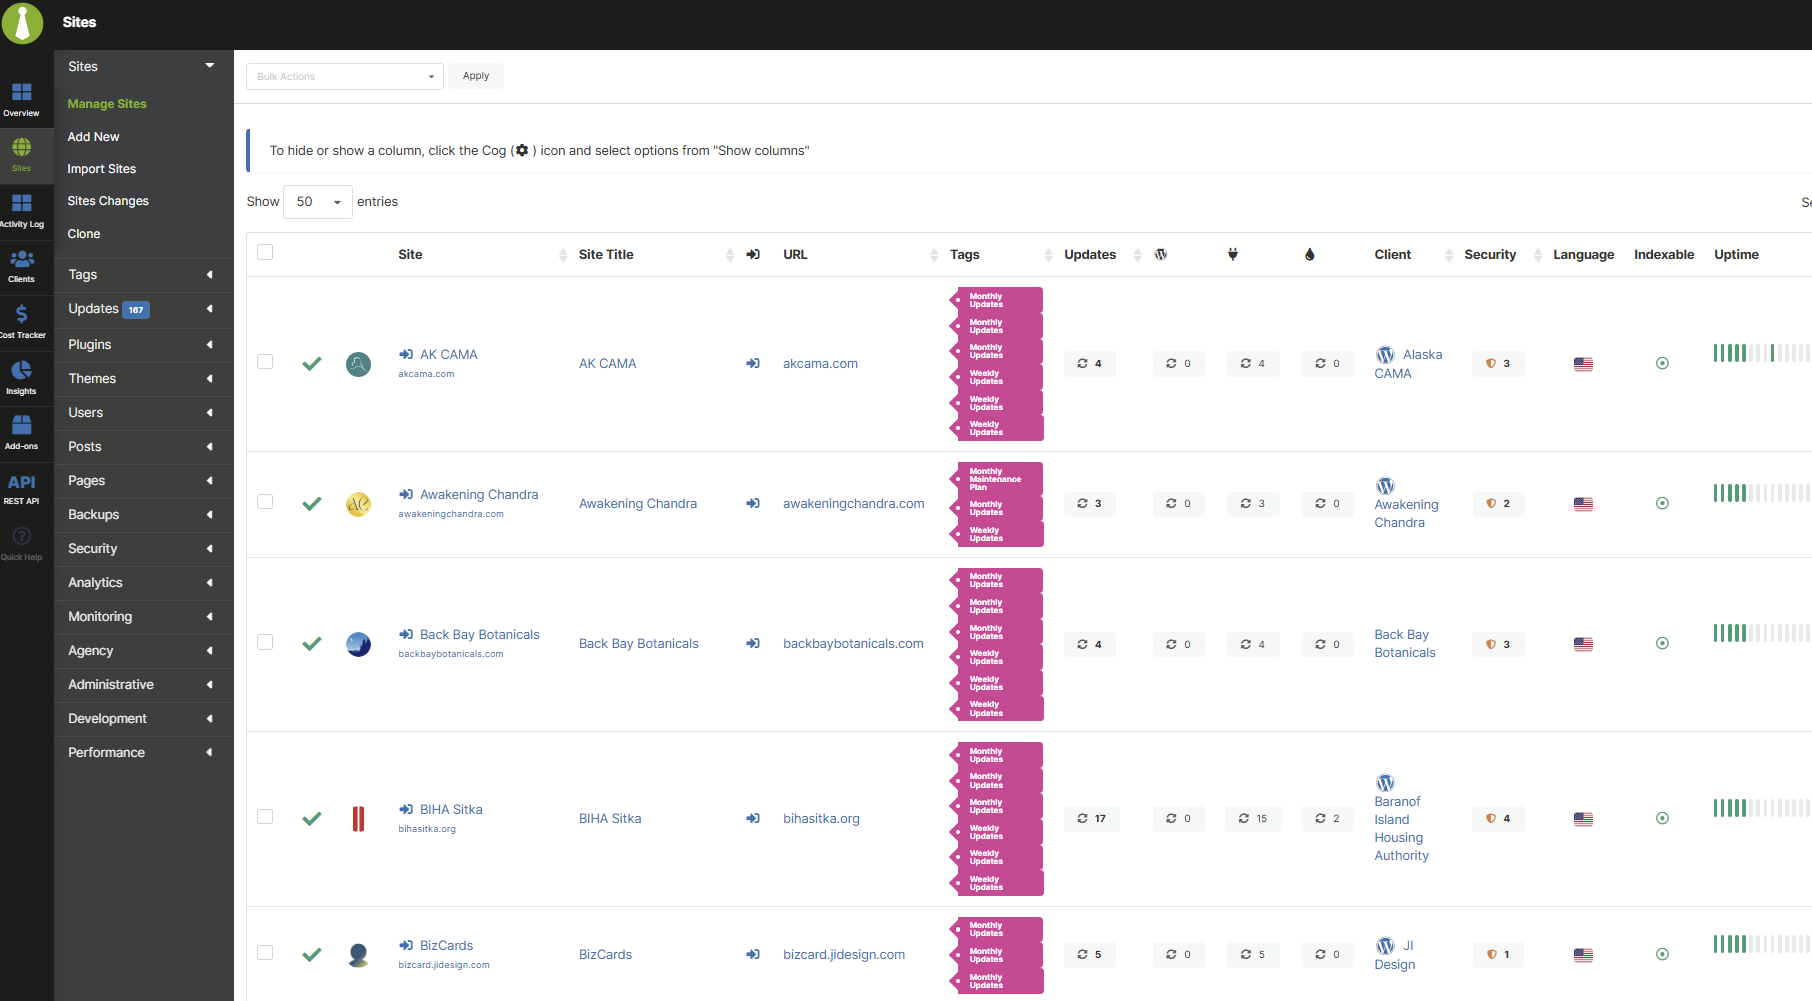Open Import Sites from the submenu
The width and height of the screenshot is (1812, 1001).
[101, 169]
